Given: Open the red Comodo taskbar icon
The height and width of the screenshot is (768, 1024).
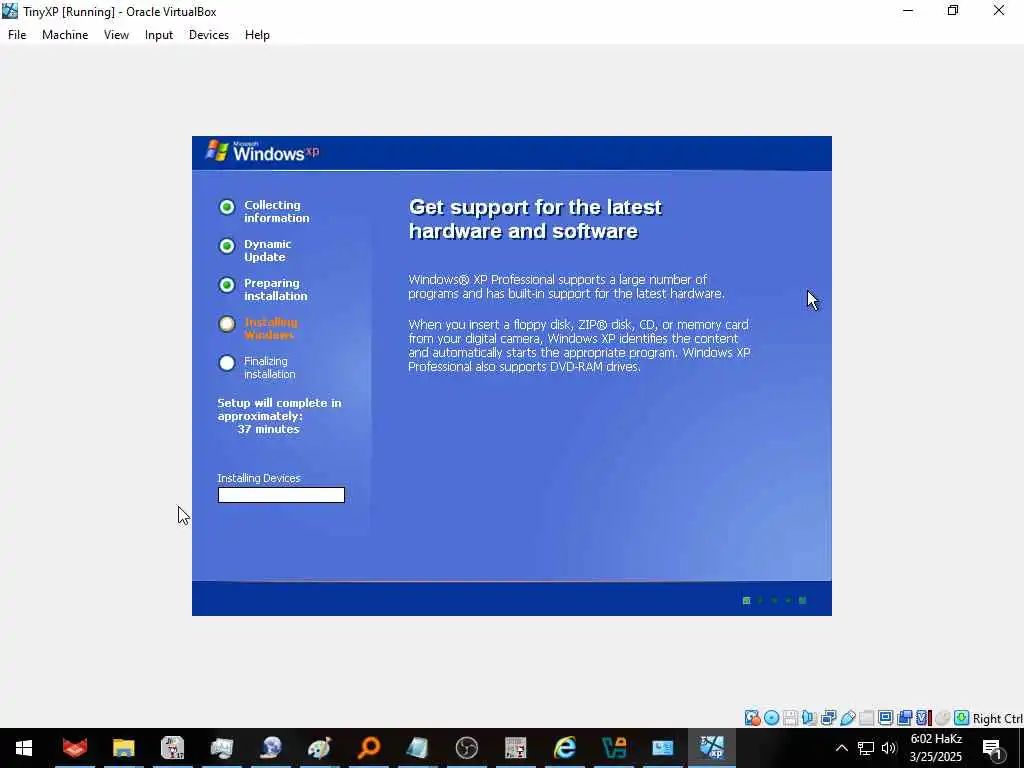Looking at the screenshot, I should pos(74,748).
